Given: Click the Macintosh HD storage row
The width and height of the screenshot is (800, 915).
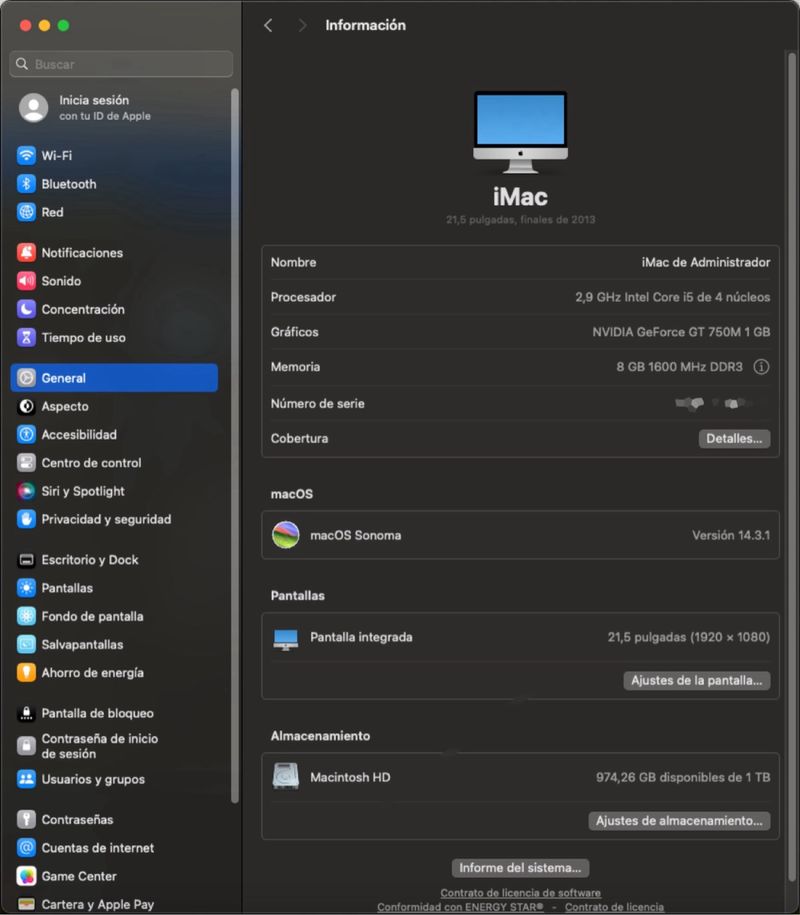Looking at the screenshot, I should pyautogui.click(x=520, y=777).
